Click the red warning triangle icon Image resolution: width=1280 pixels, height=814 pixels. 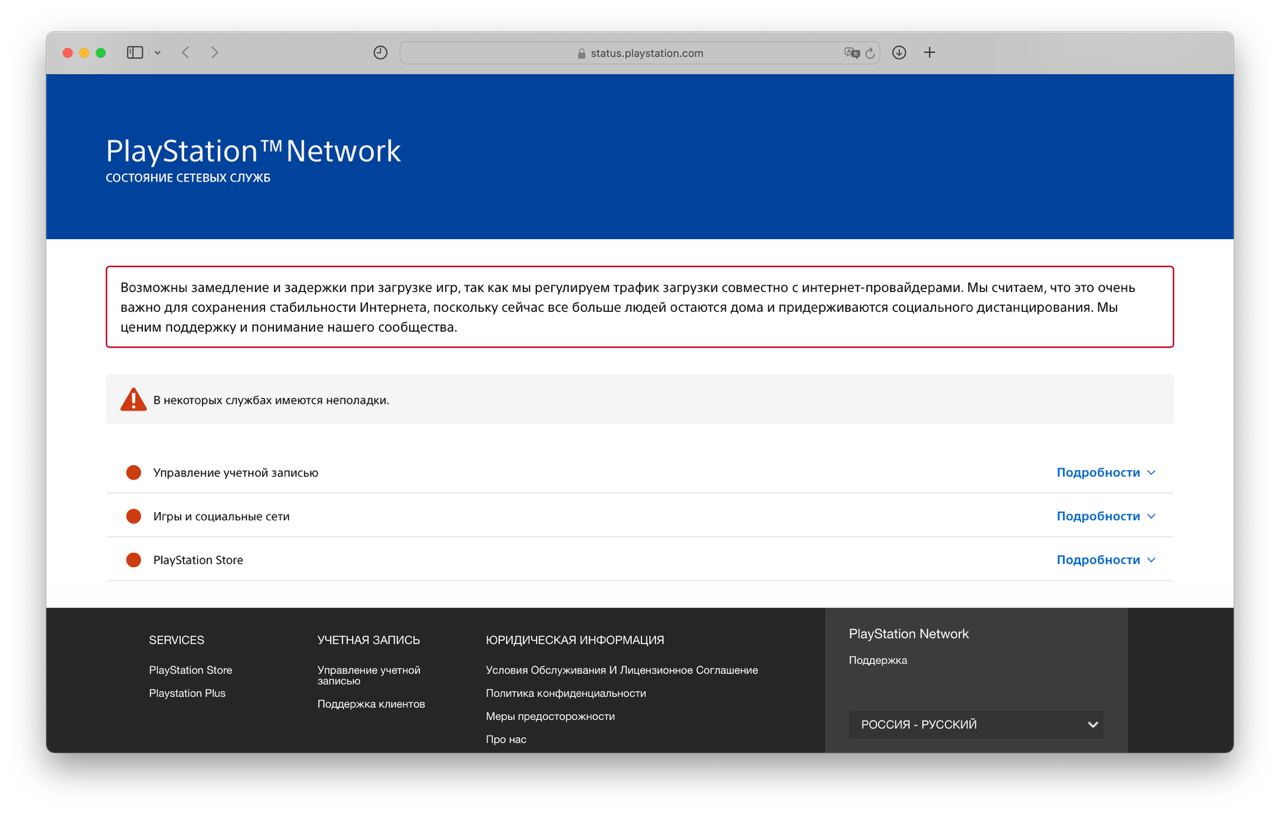click(x=133, y=399)
